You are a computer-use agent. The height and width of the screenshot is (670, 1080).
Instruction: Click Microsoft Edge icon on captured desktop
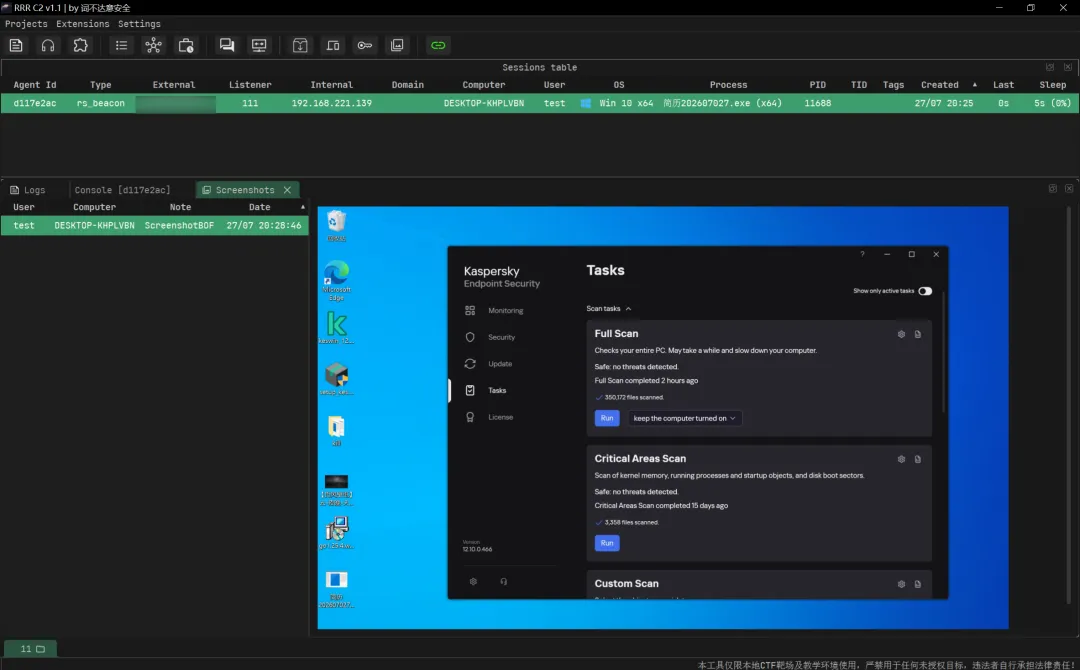(336, 280)
